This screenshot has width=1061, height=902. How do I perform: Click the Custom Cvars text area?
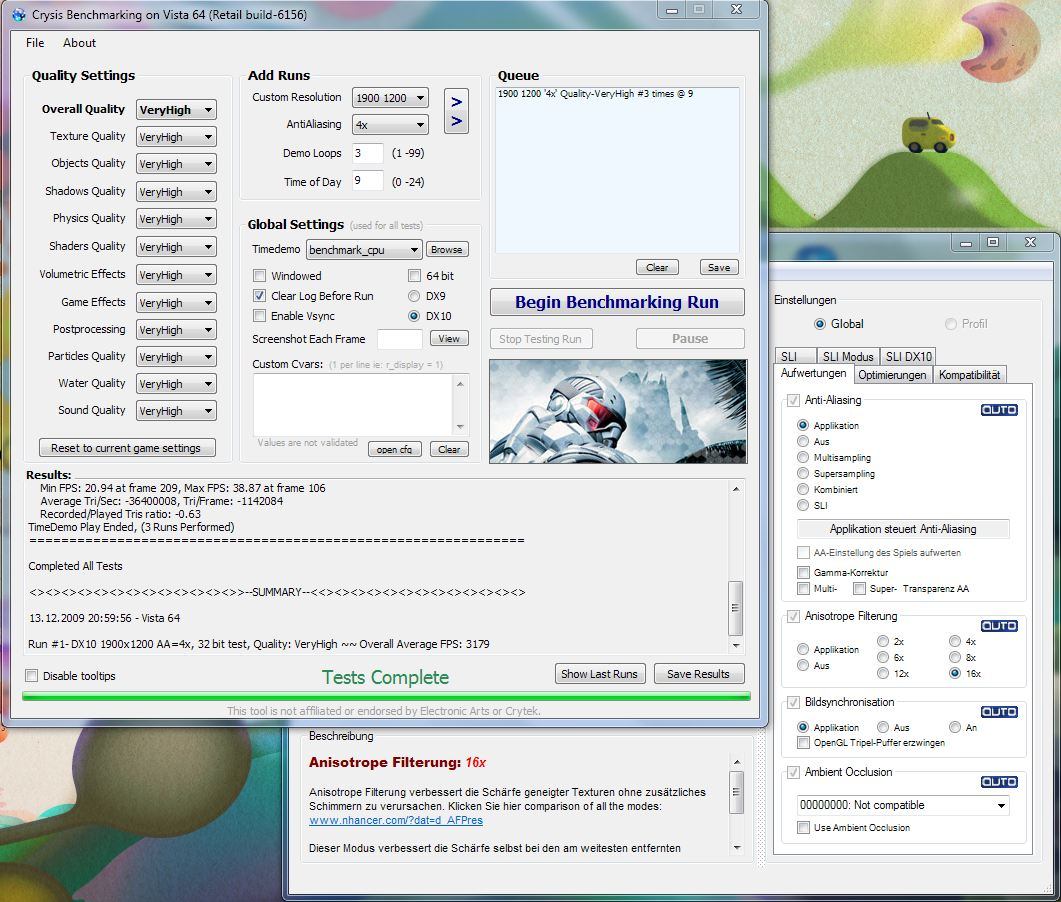click(353, 405)
